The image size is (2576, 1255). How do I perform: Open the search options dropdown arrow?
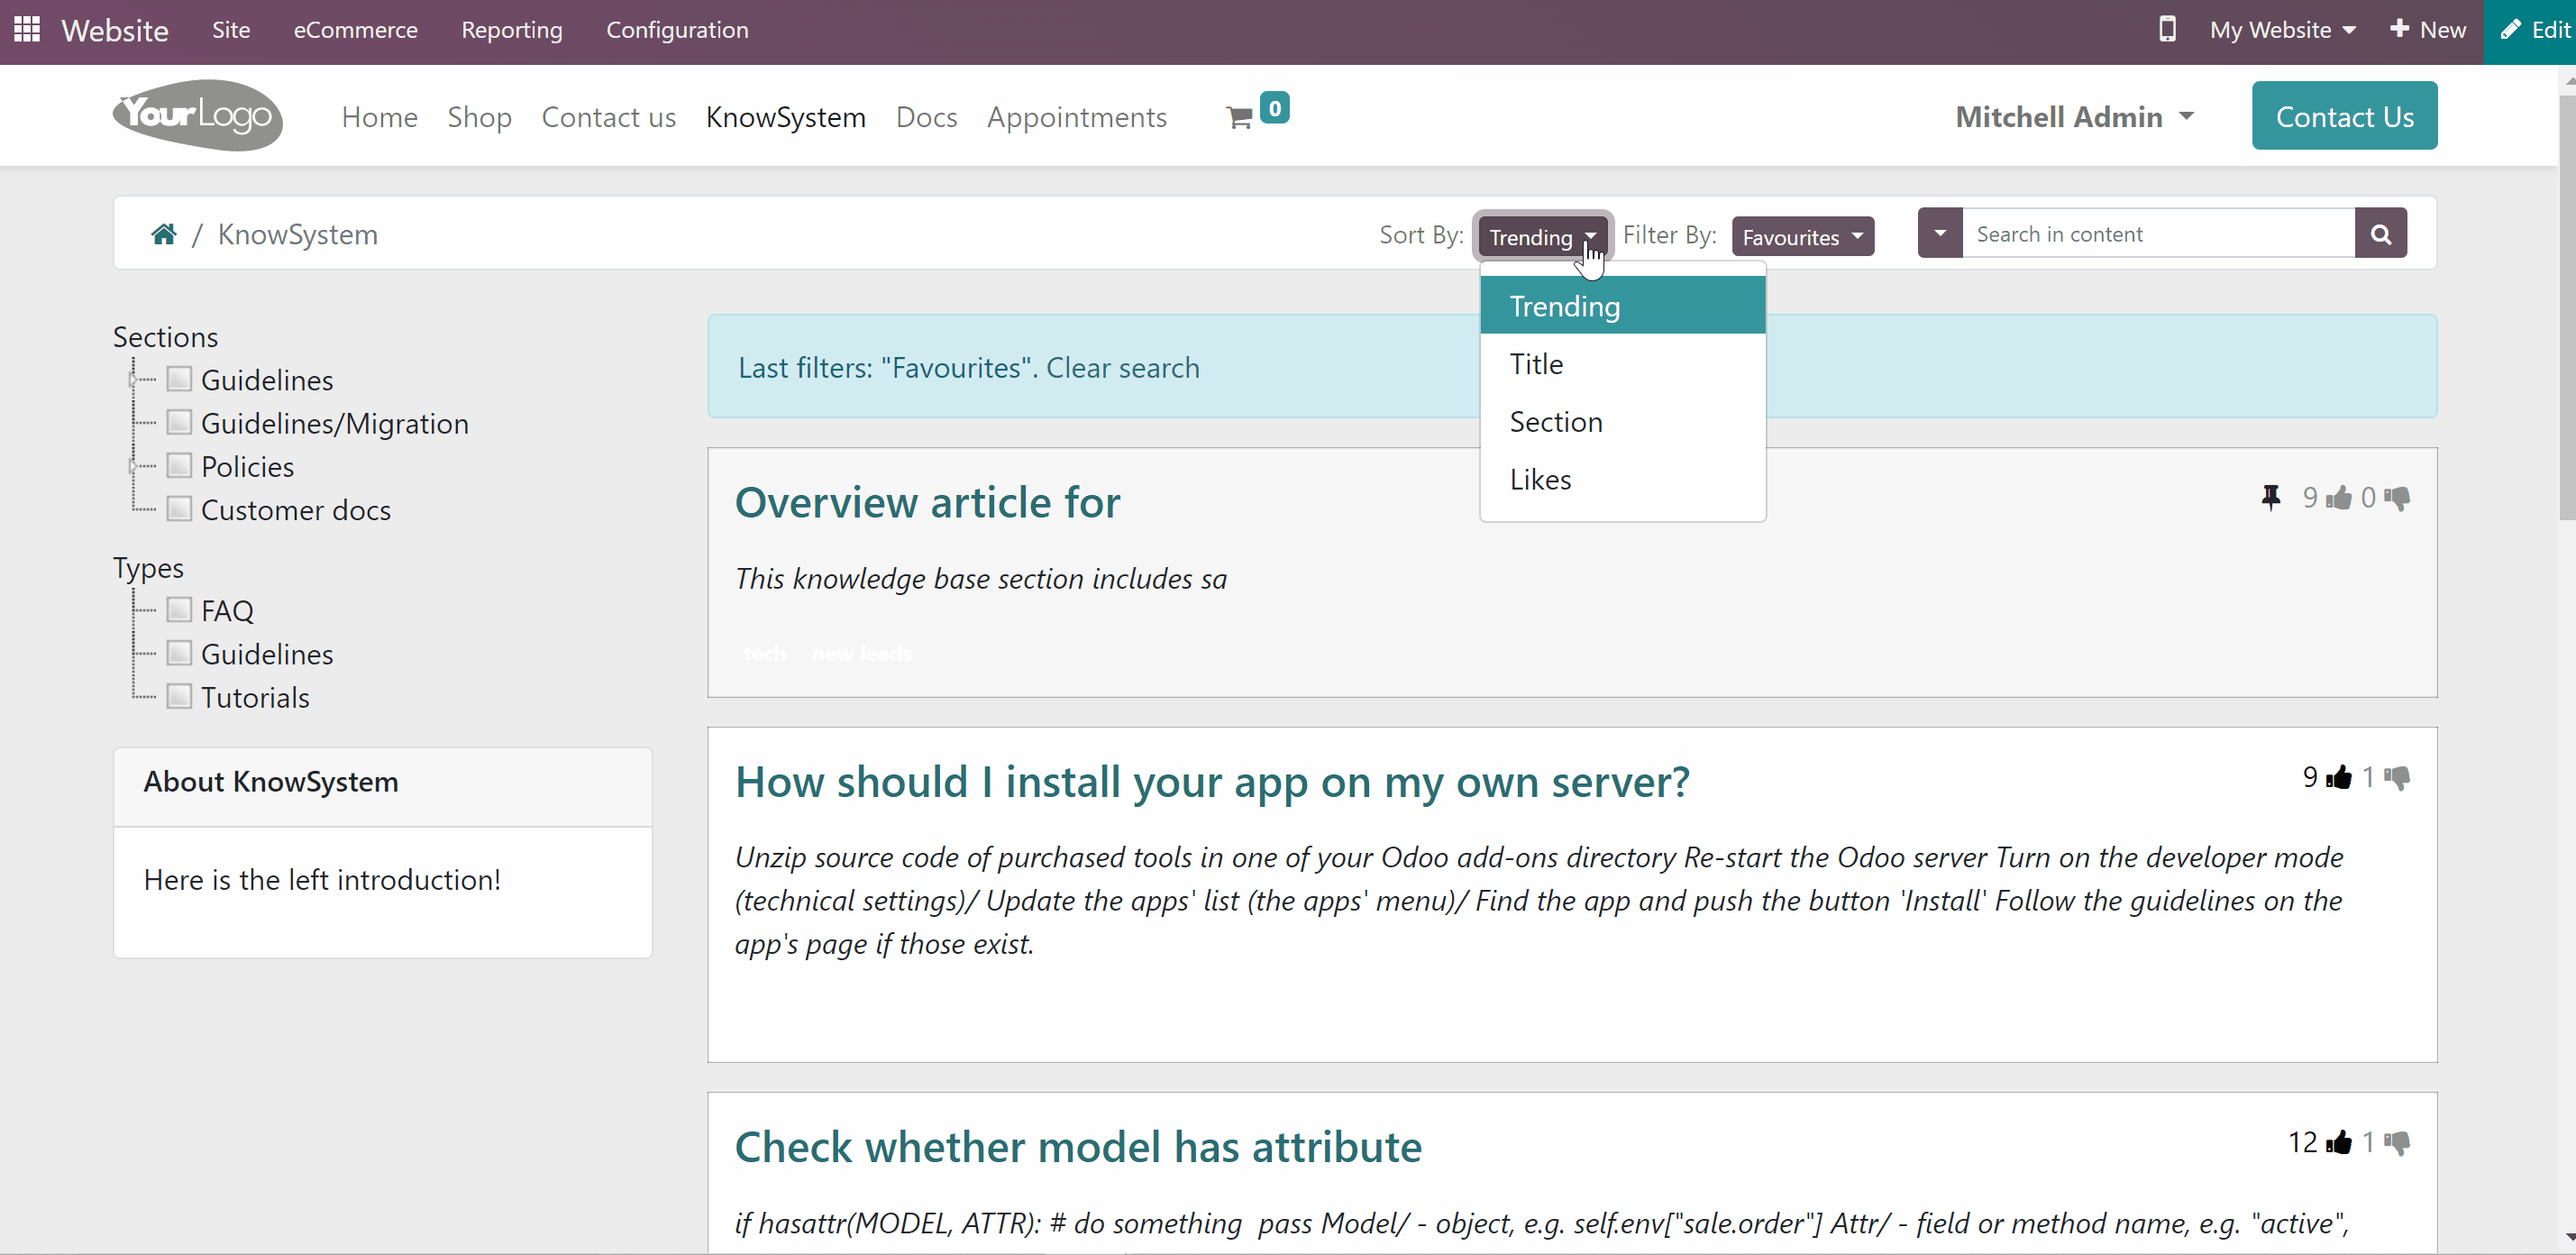click(1940, 234)
